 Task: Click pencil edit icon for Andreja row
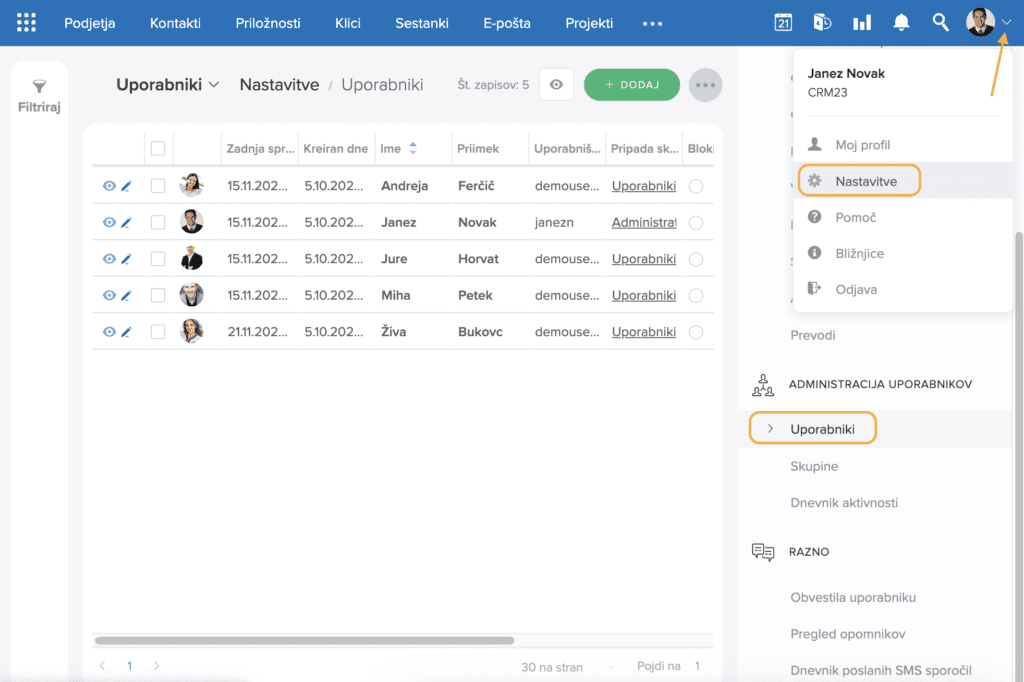click(126, 186)
